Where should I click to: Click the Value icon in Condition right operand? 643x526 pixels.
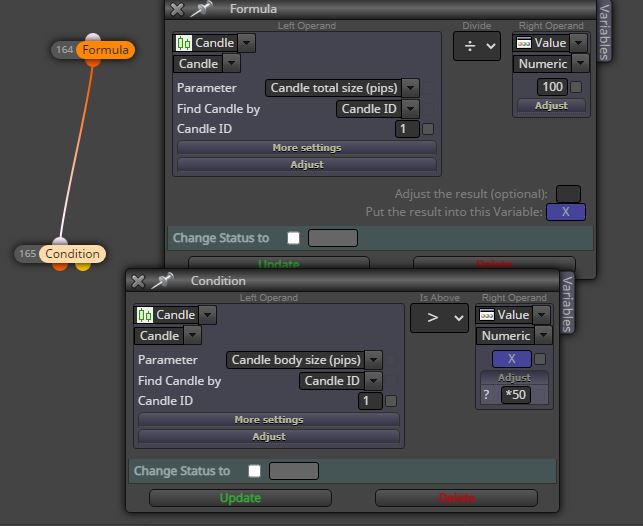(487, 315)
